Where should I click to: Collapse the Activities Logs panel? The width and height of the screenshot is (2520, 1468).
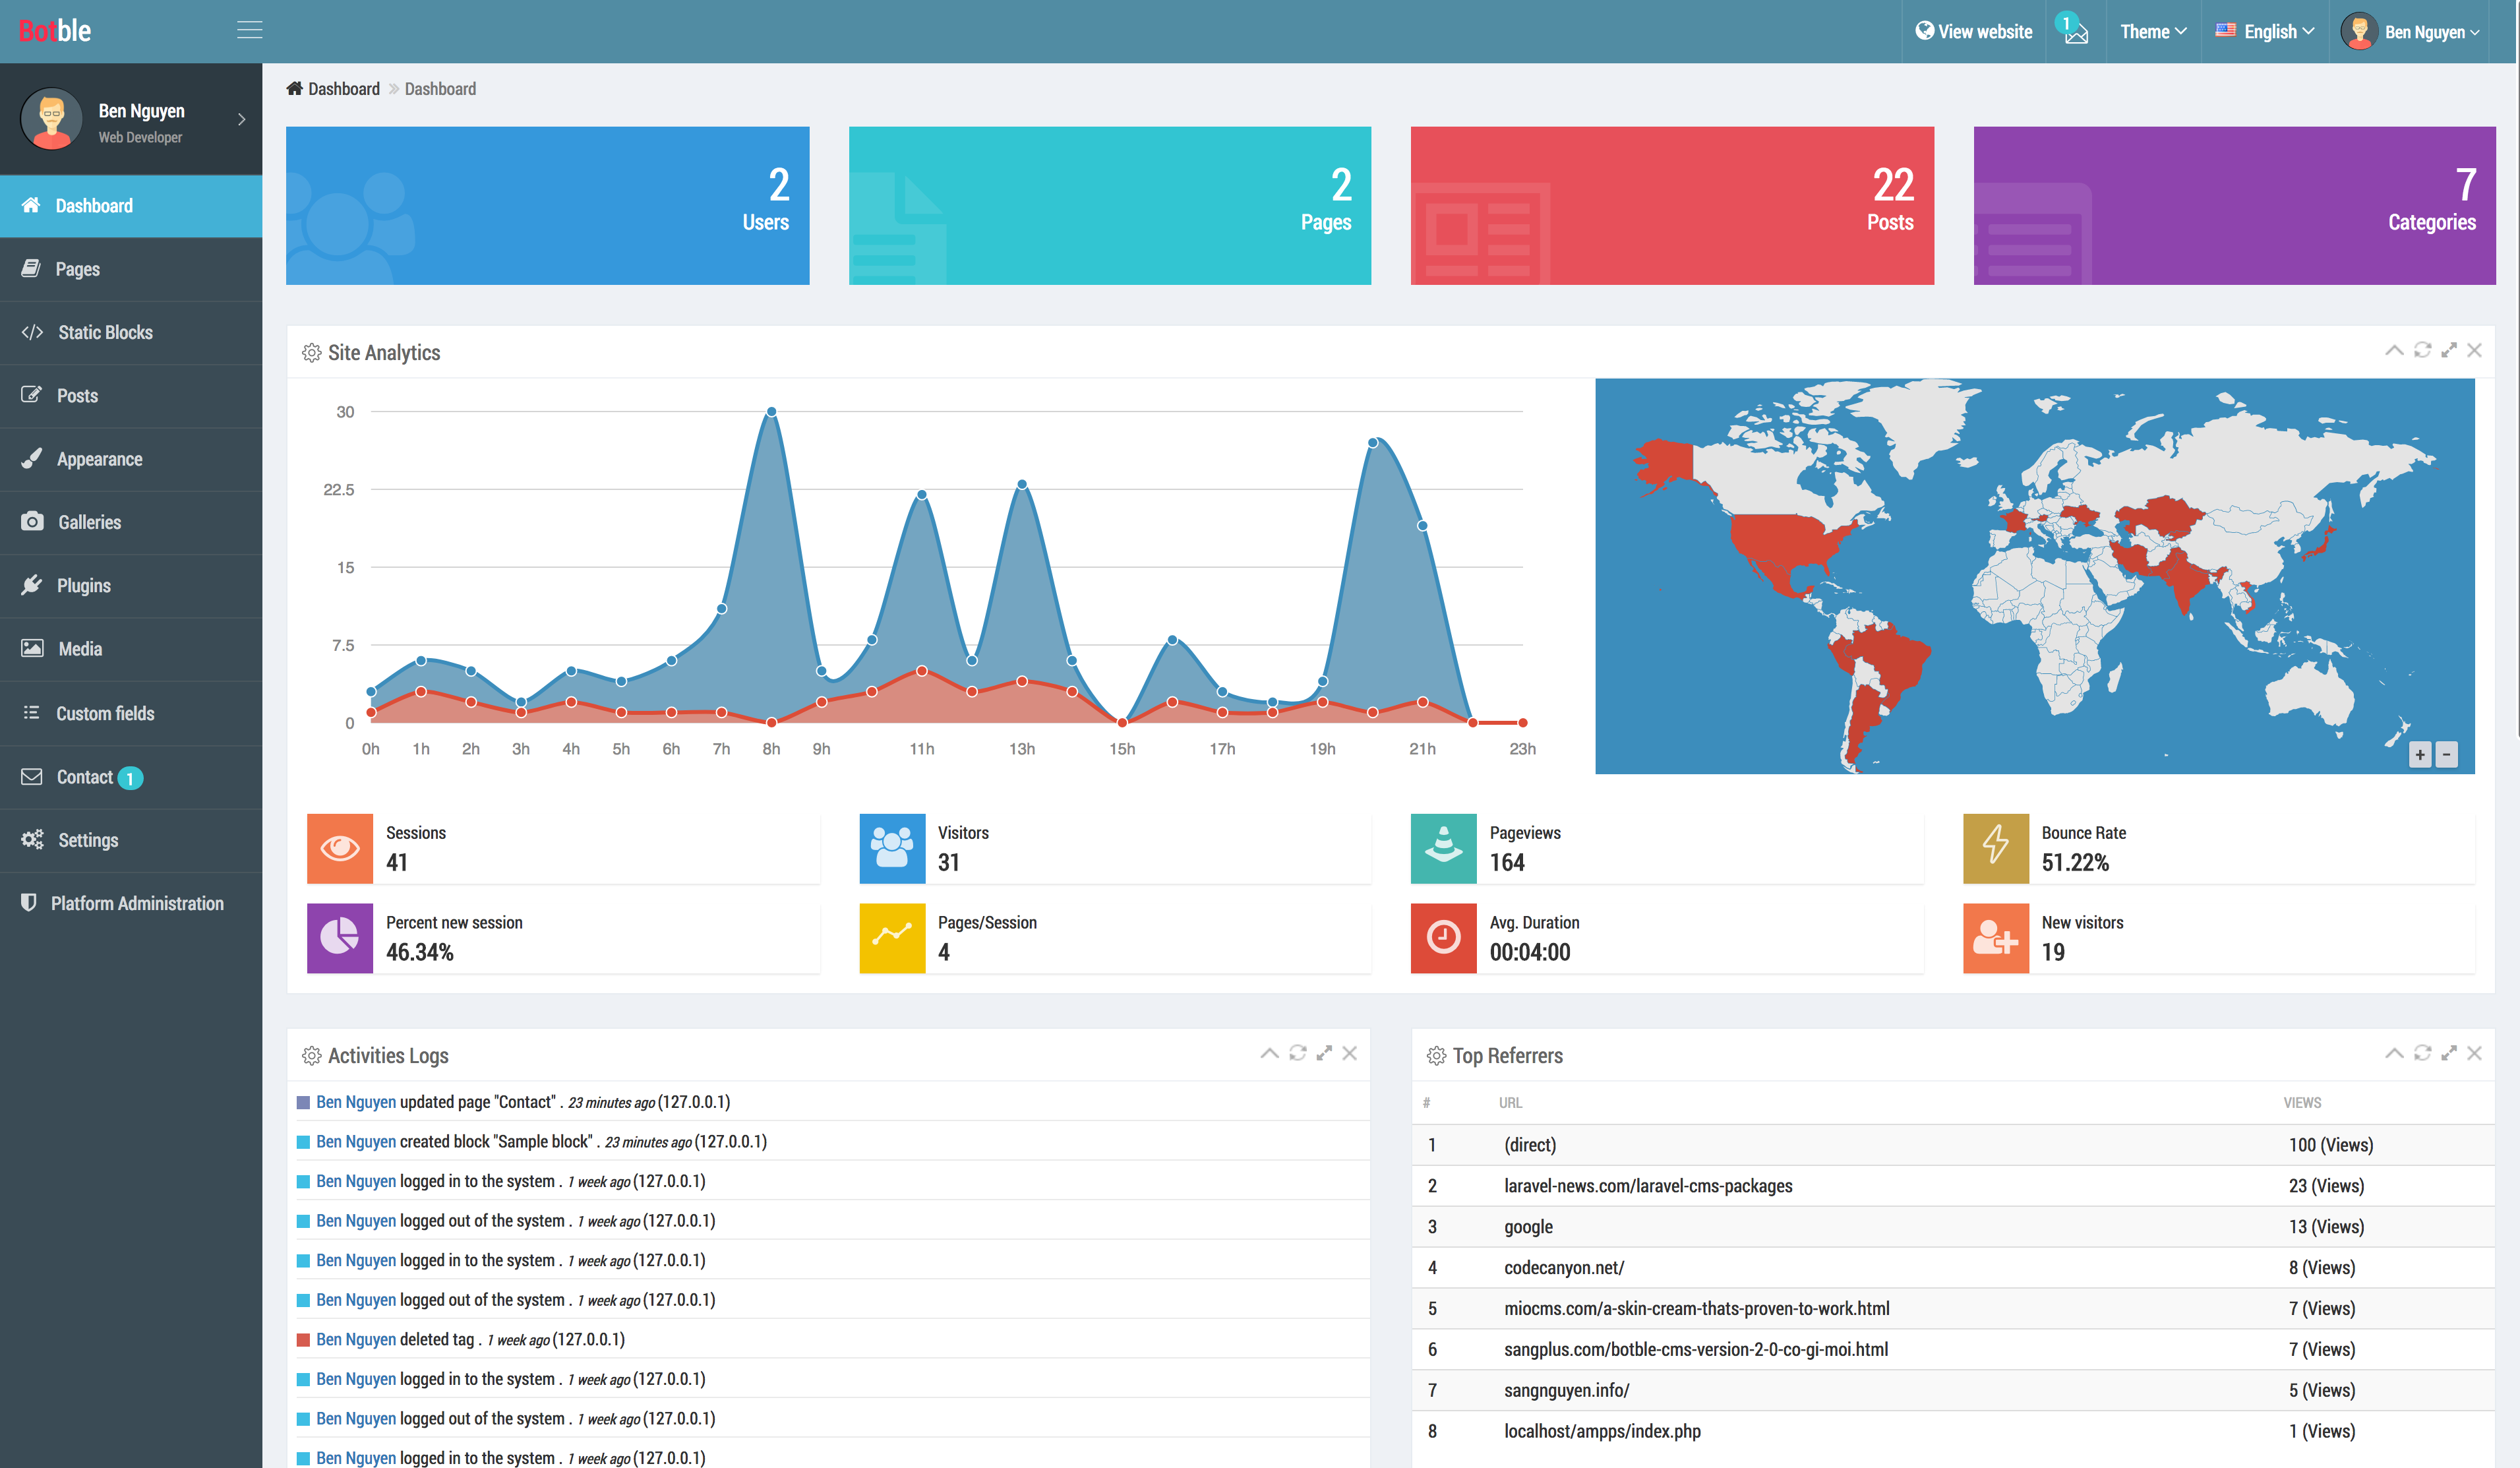1269,1053
